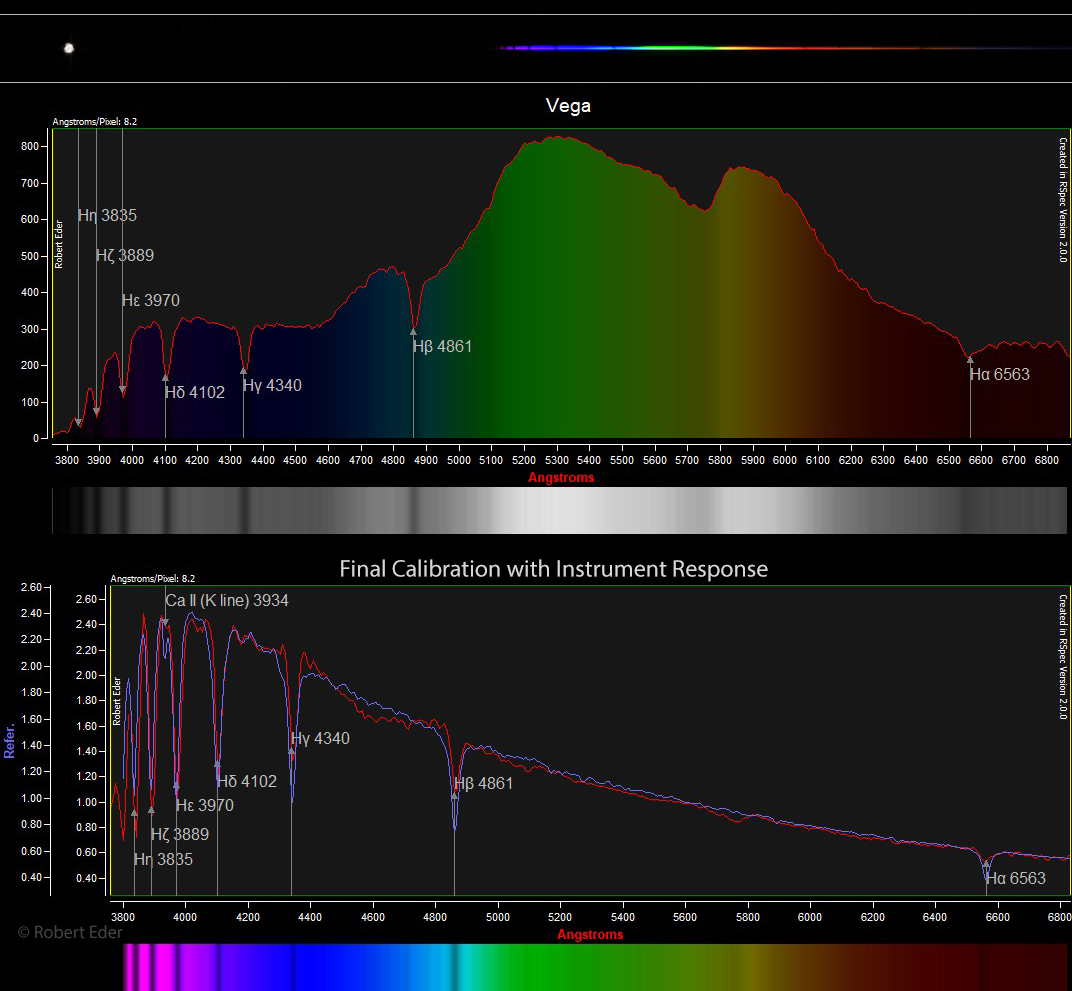1072x991 pixels.
Task: Click Hα 6563 label in calibration chart
Action: [x=1015, y=879]
